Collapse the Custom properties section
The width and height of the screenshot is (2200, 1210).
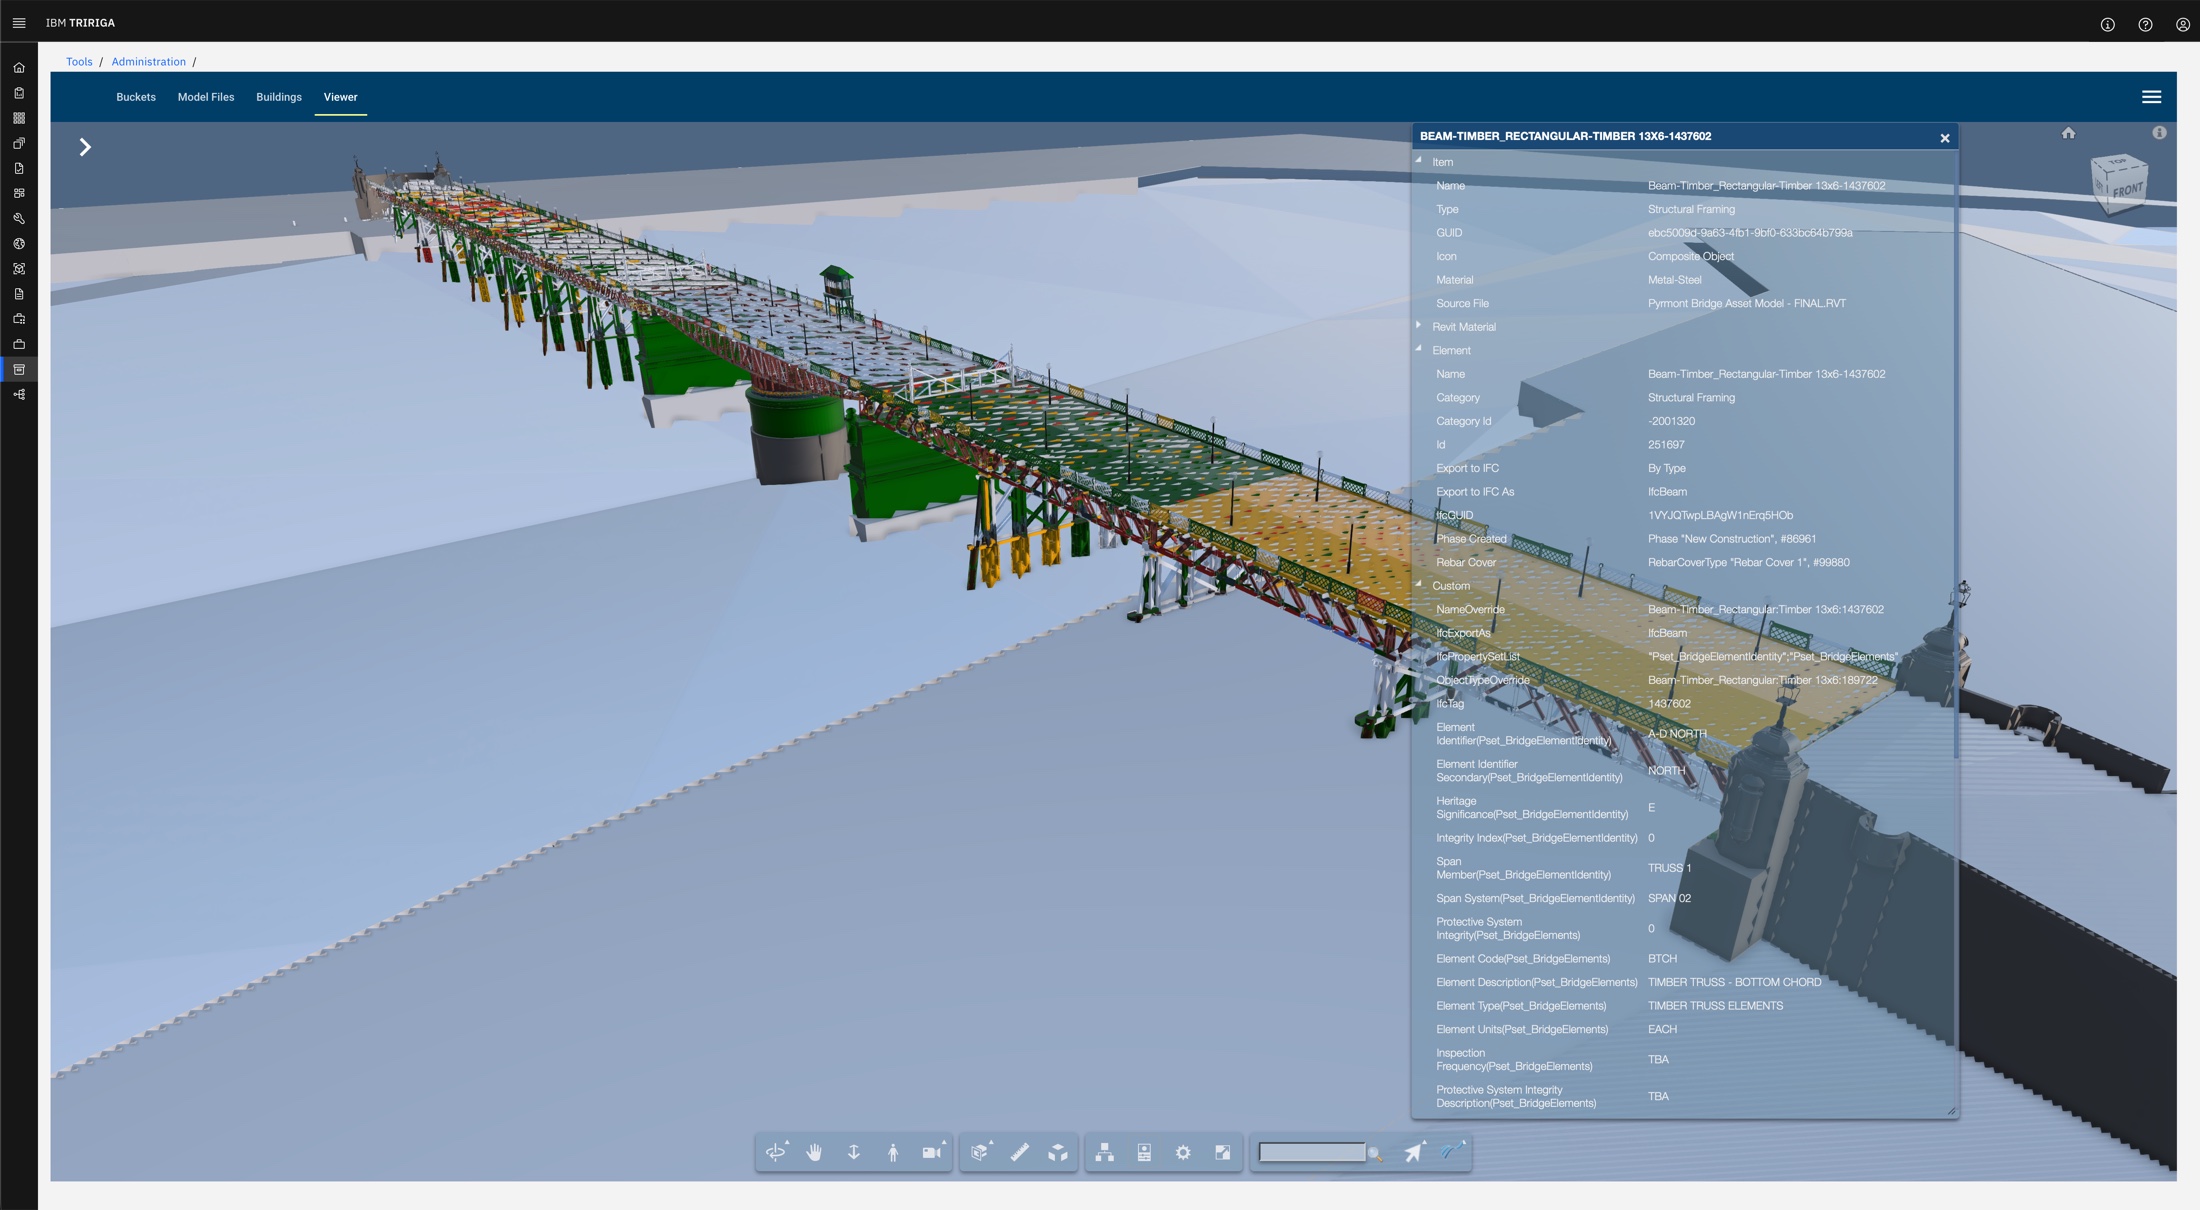(1419, 584)
